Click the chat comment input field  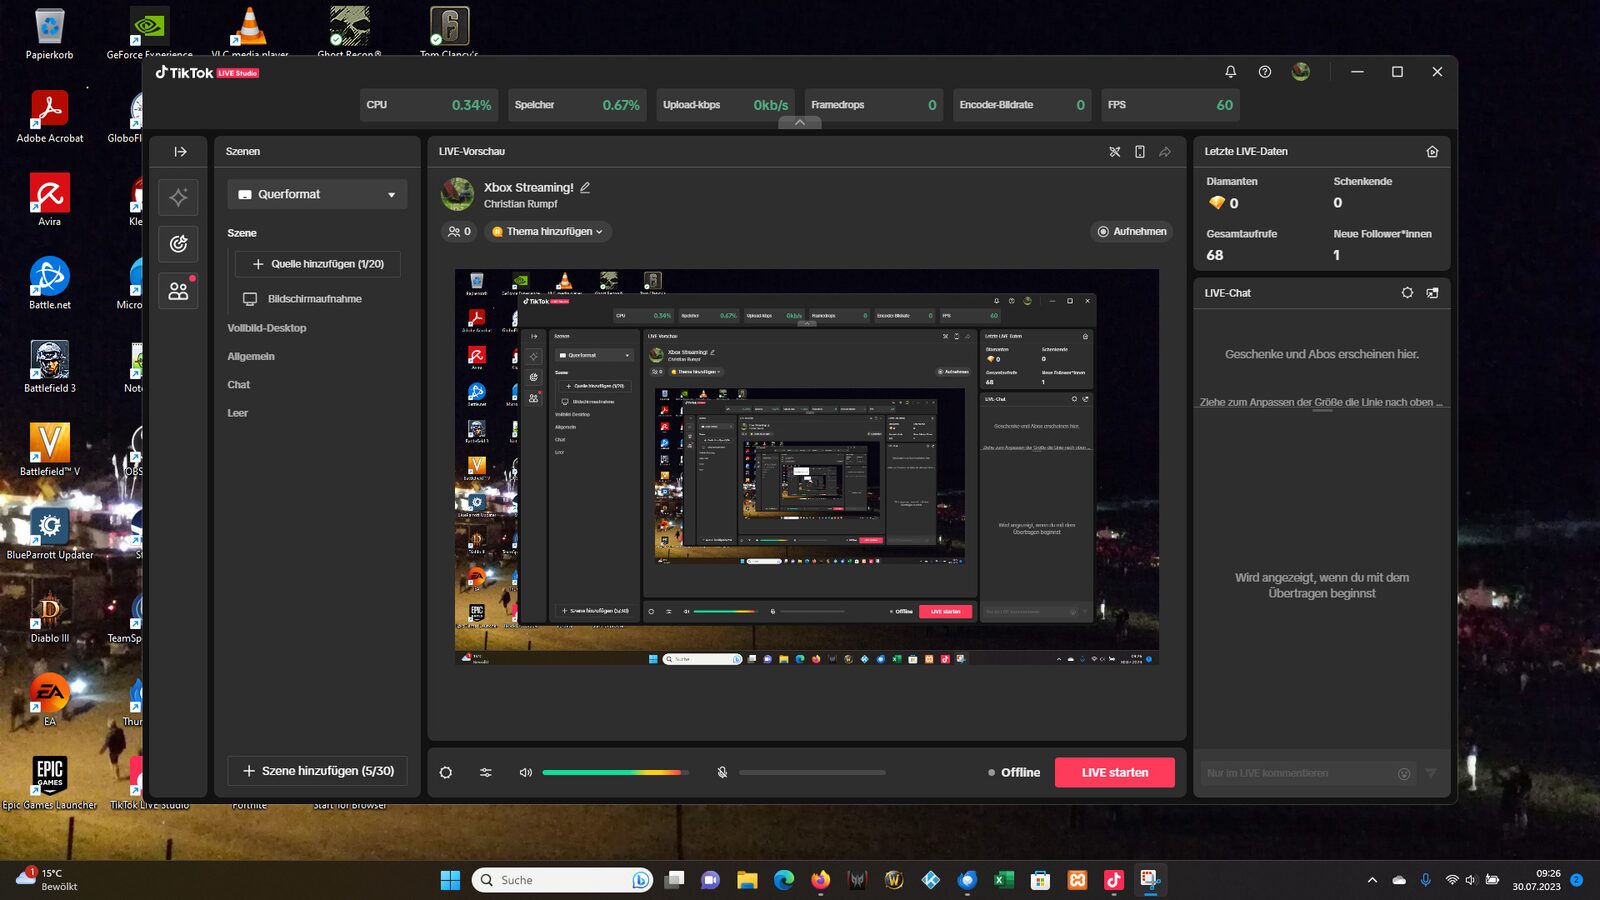1300,772
